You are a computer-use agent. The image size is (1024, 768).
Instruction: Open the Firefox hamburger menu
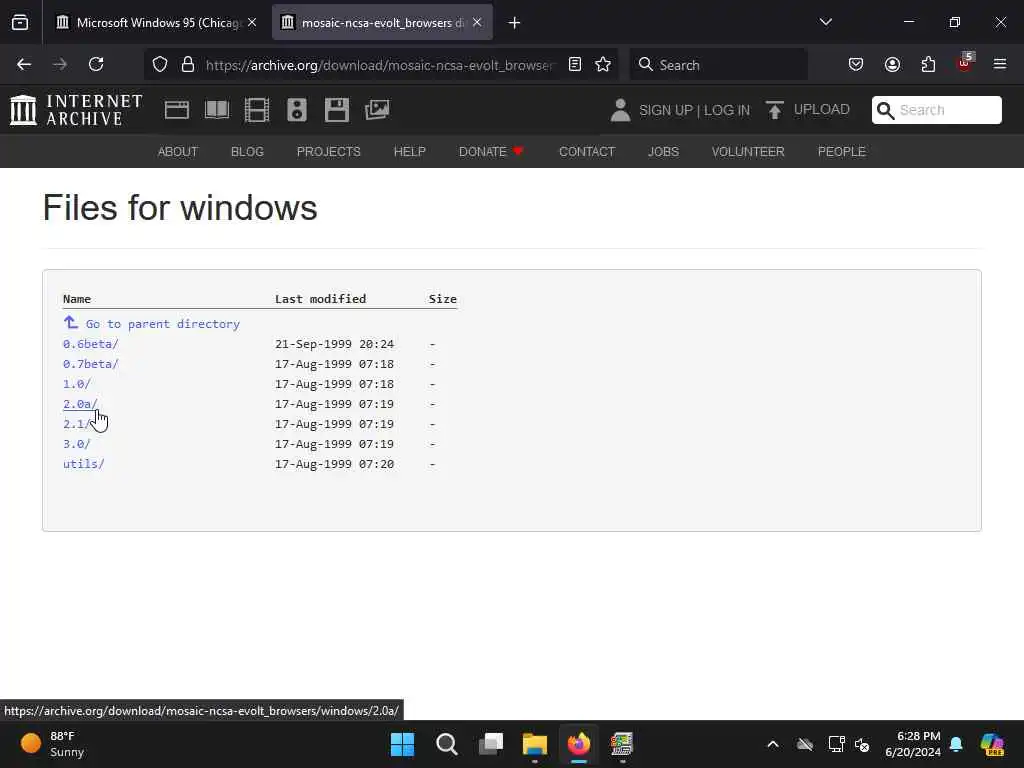pyautogui.click(x=1000, y=64)
